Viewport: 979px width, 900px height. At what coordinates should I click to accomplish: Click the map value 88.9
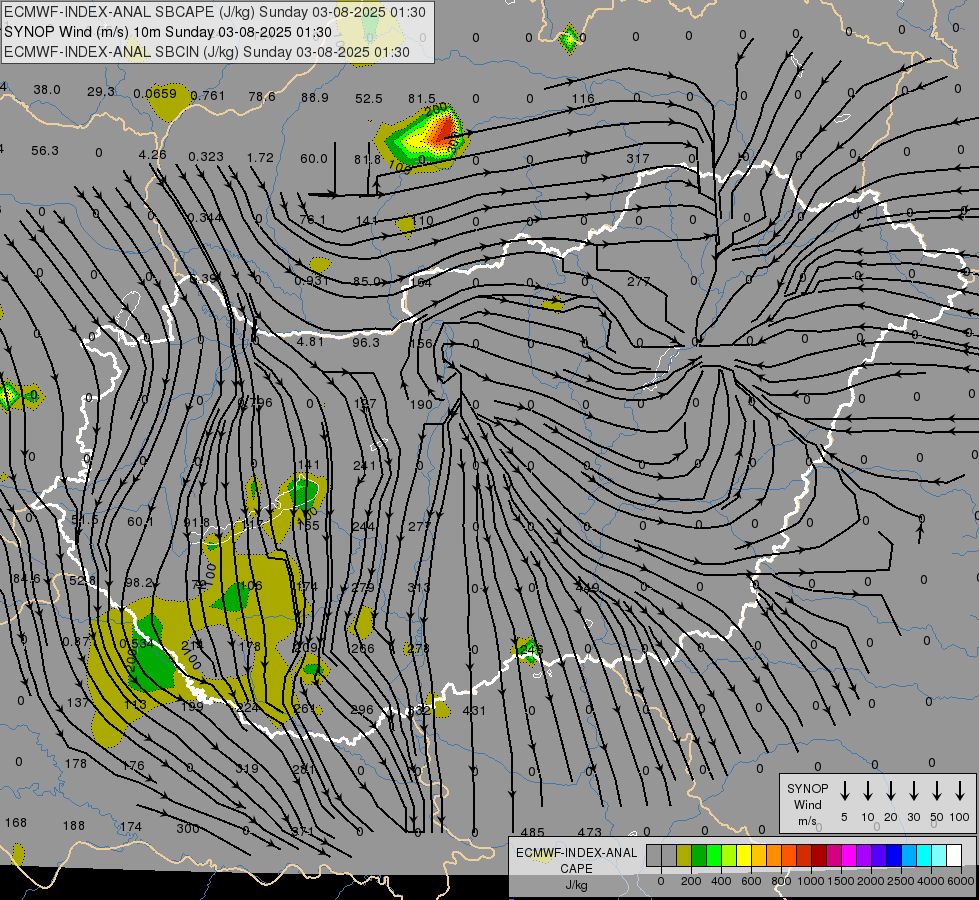[x=315, y=97]
